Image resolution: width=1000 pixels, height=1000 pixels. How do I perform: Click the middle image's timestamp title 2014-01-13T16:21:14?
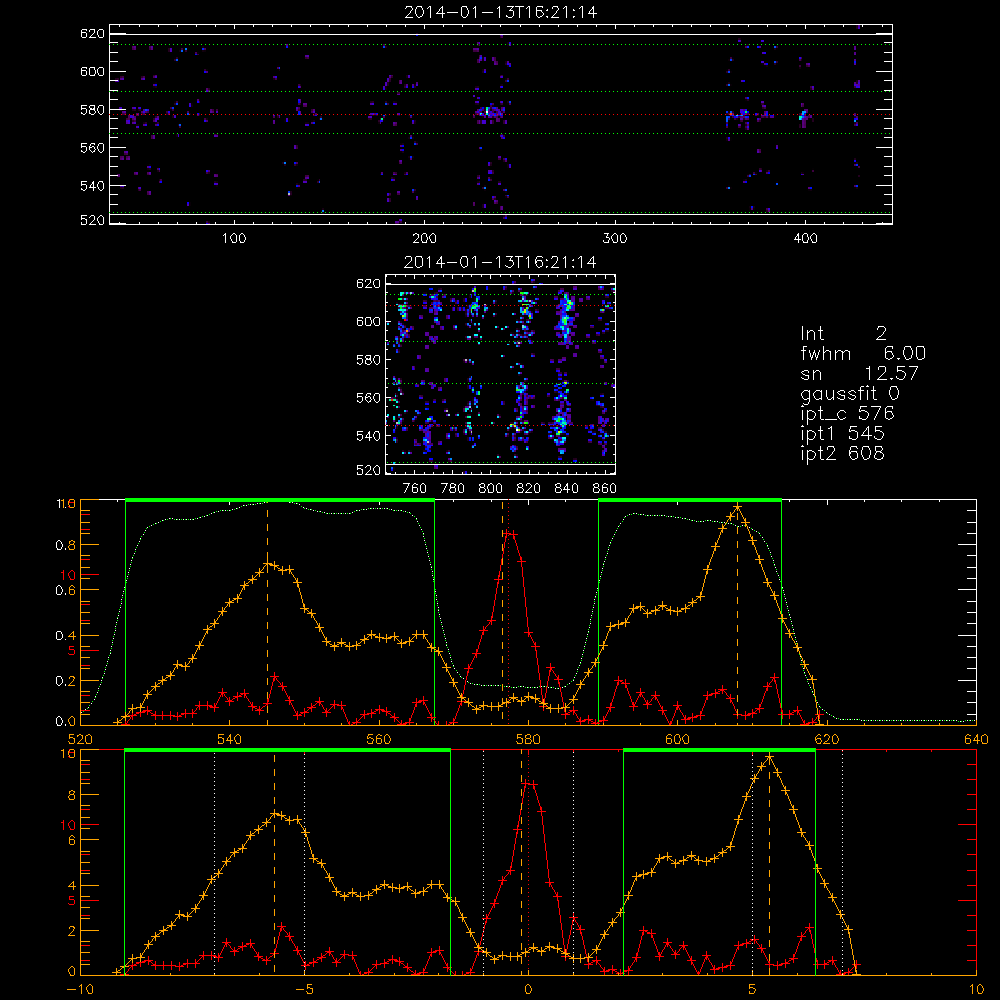(500, 262)
